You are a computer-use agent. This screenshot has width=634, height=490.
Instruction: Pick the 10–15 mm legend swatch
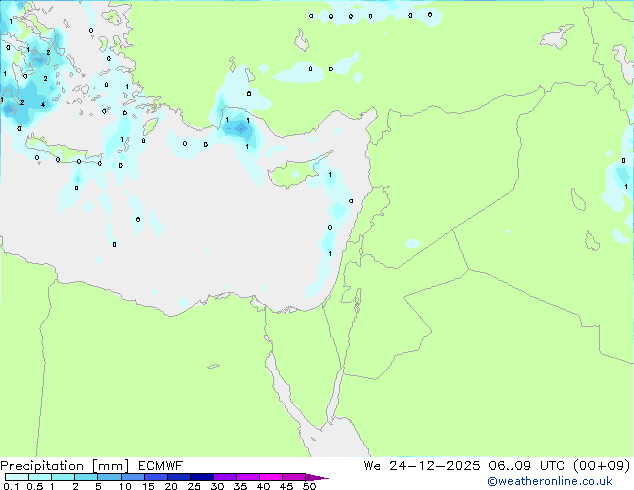tap(132, 477)
